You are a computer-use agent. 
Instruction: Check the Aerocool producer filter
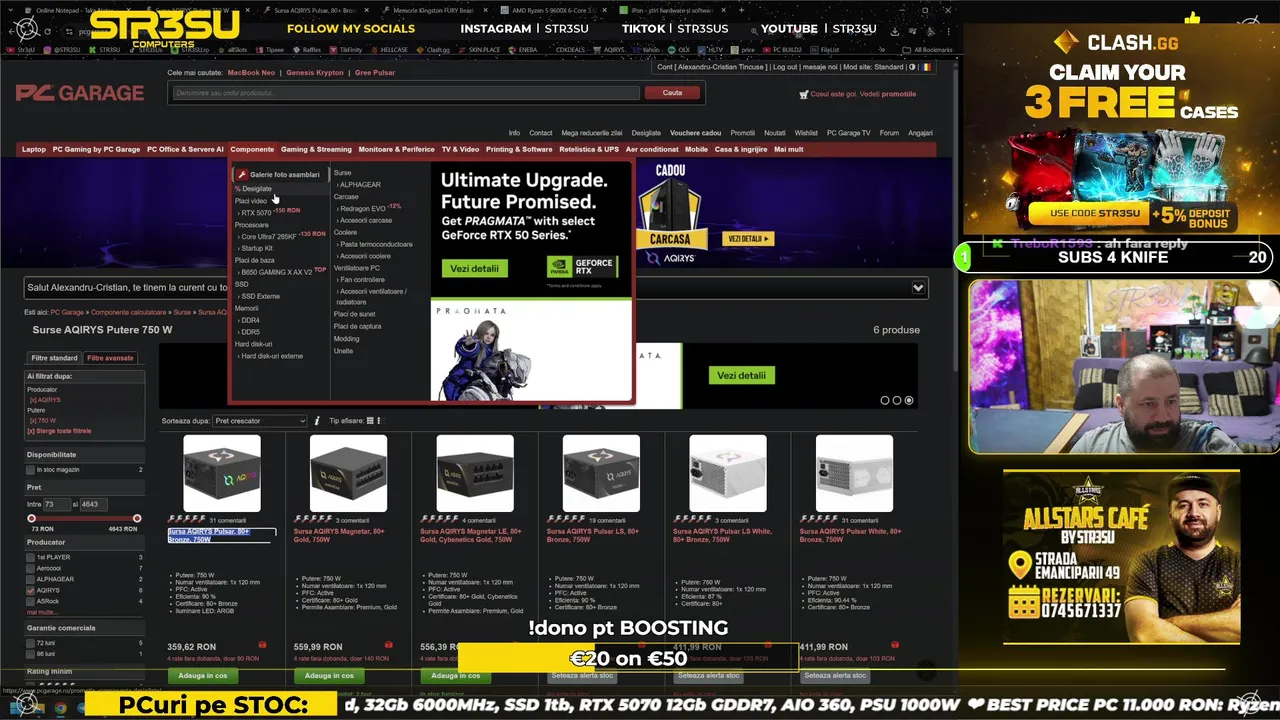[x=30, y=568]
